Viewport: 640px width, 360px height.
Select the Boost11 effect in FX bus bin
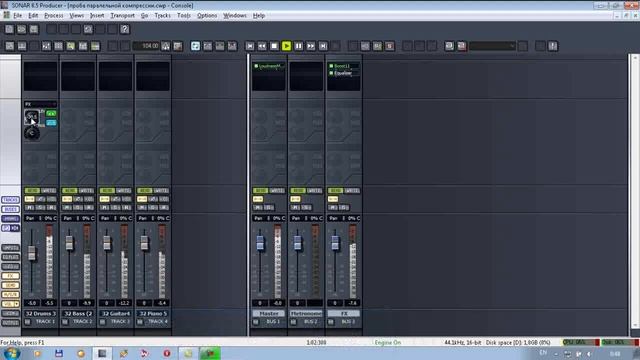342,66
